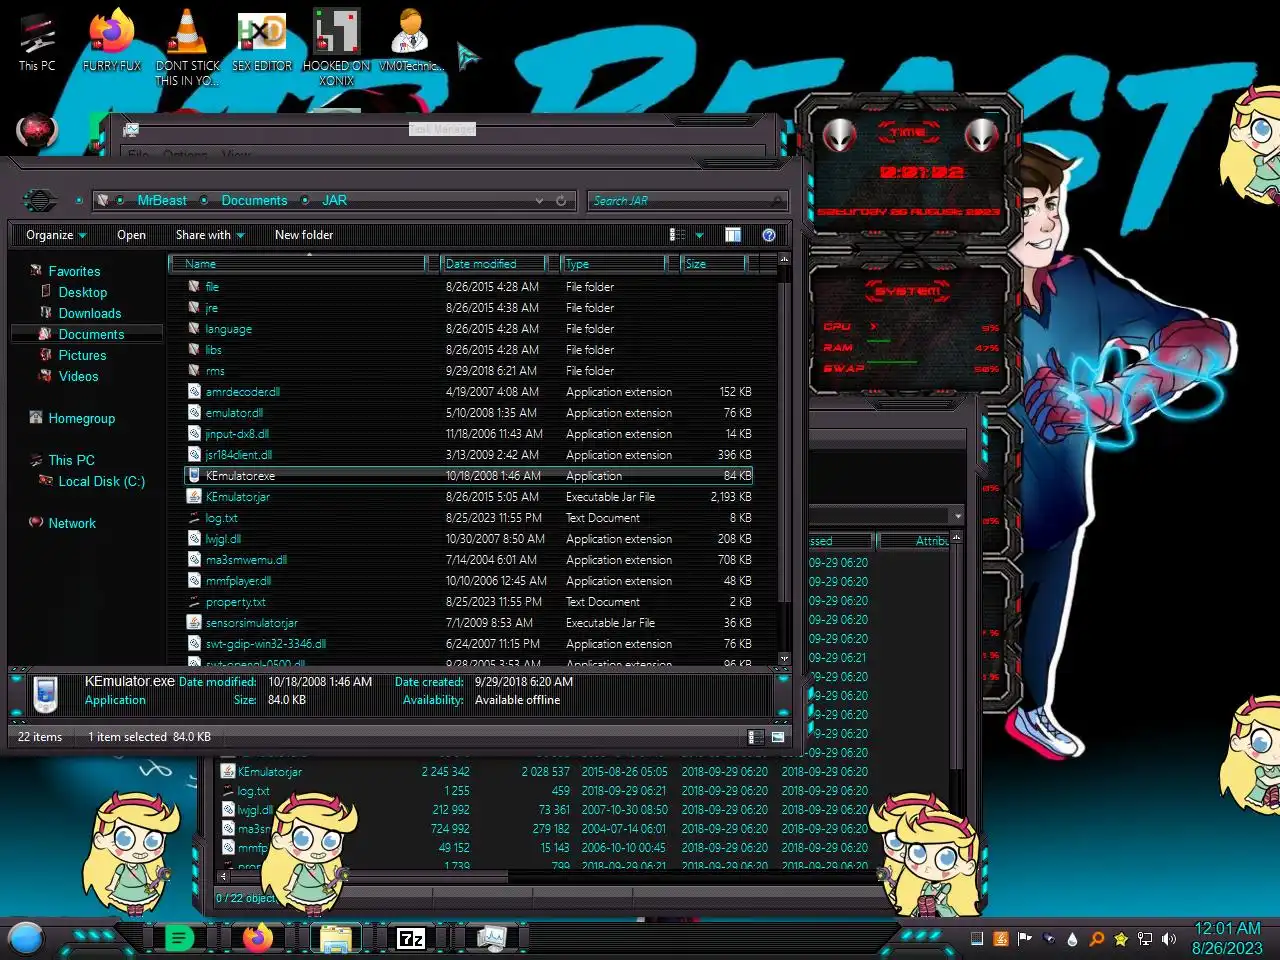Switch to Task Manager taskbar button
1280x960 pixels.
(491, 938)
